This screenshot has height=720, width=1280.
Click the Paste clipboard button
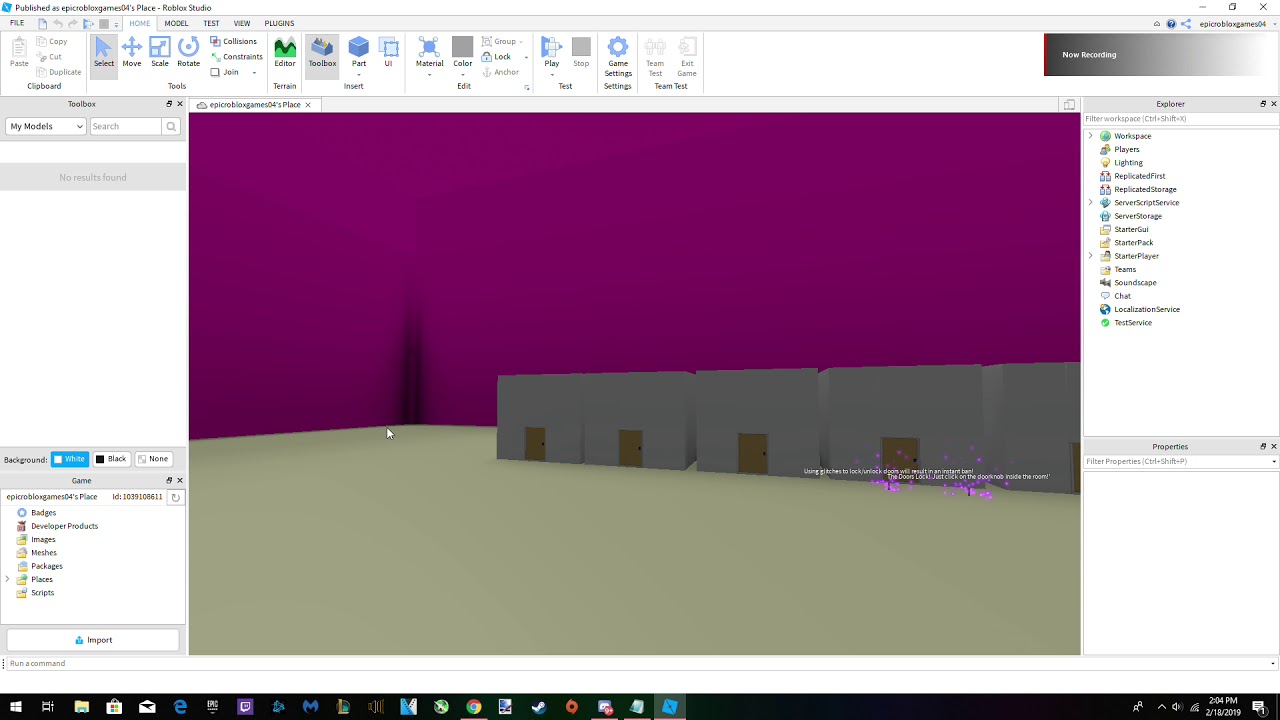pyautogui.click(x=19, y=53)
